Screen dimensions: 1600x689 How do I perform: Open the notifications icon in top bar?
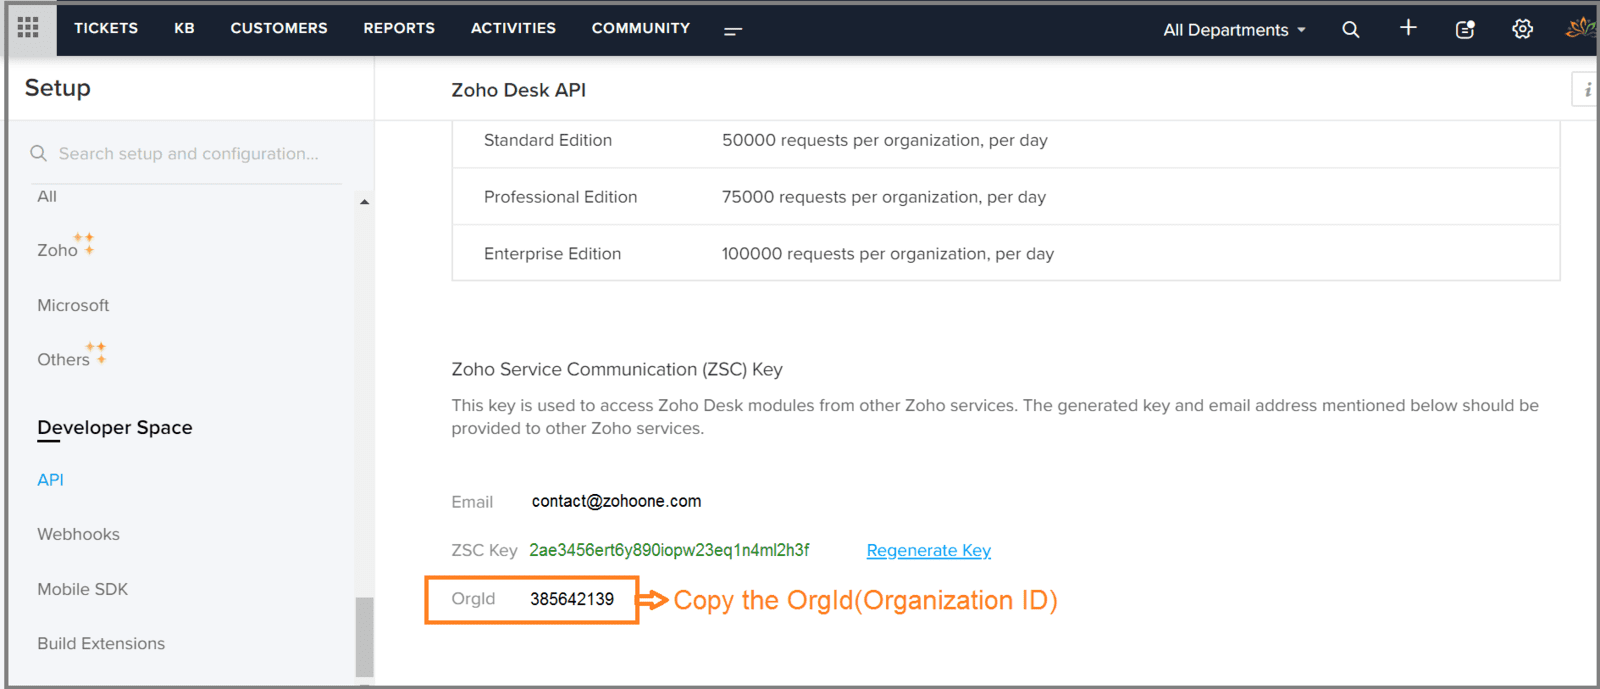[x=1465, y=30]
